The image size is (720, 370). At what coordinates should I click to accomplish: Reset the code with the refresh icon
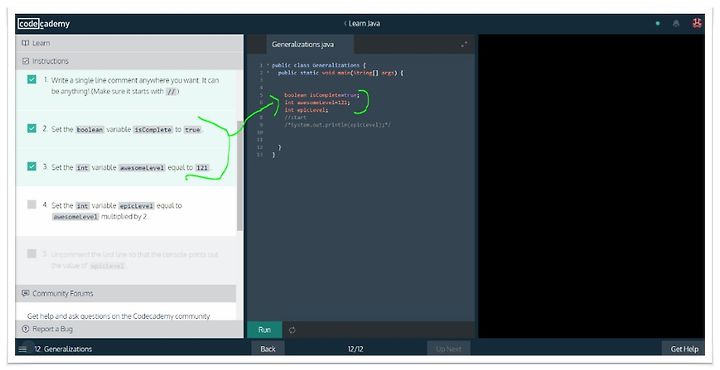tap(292, 330)
